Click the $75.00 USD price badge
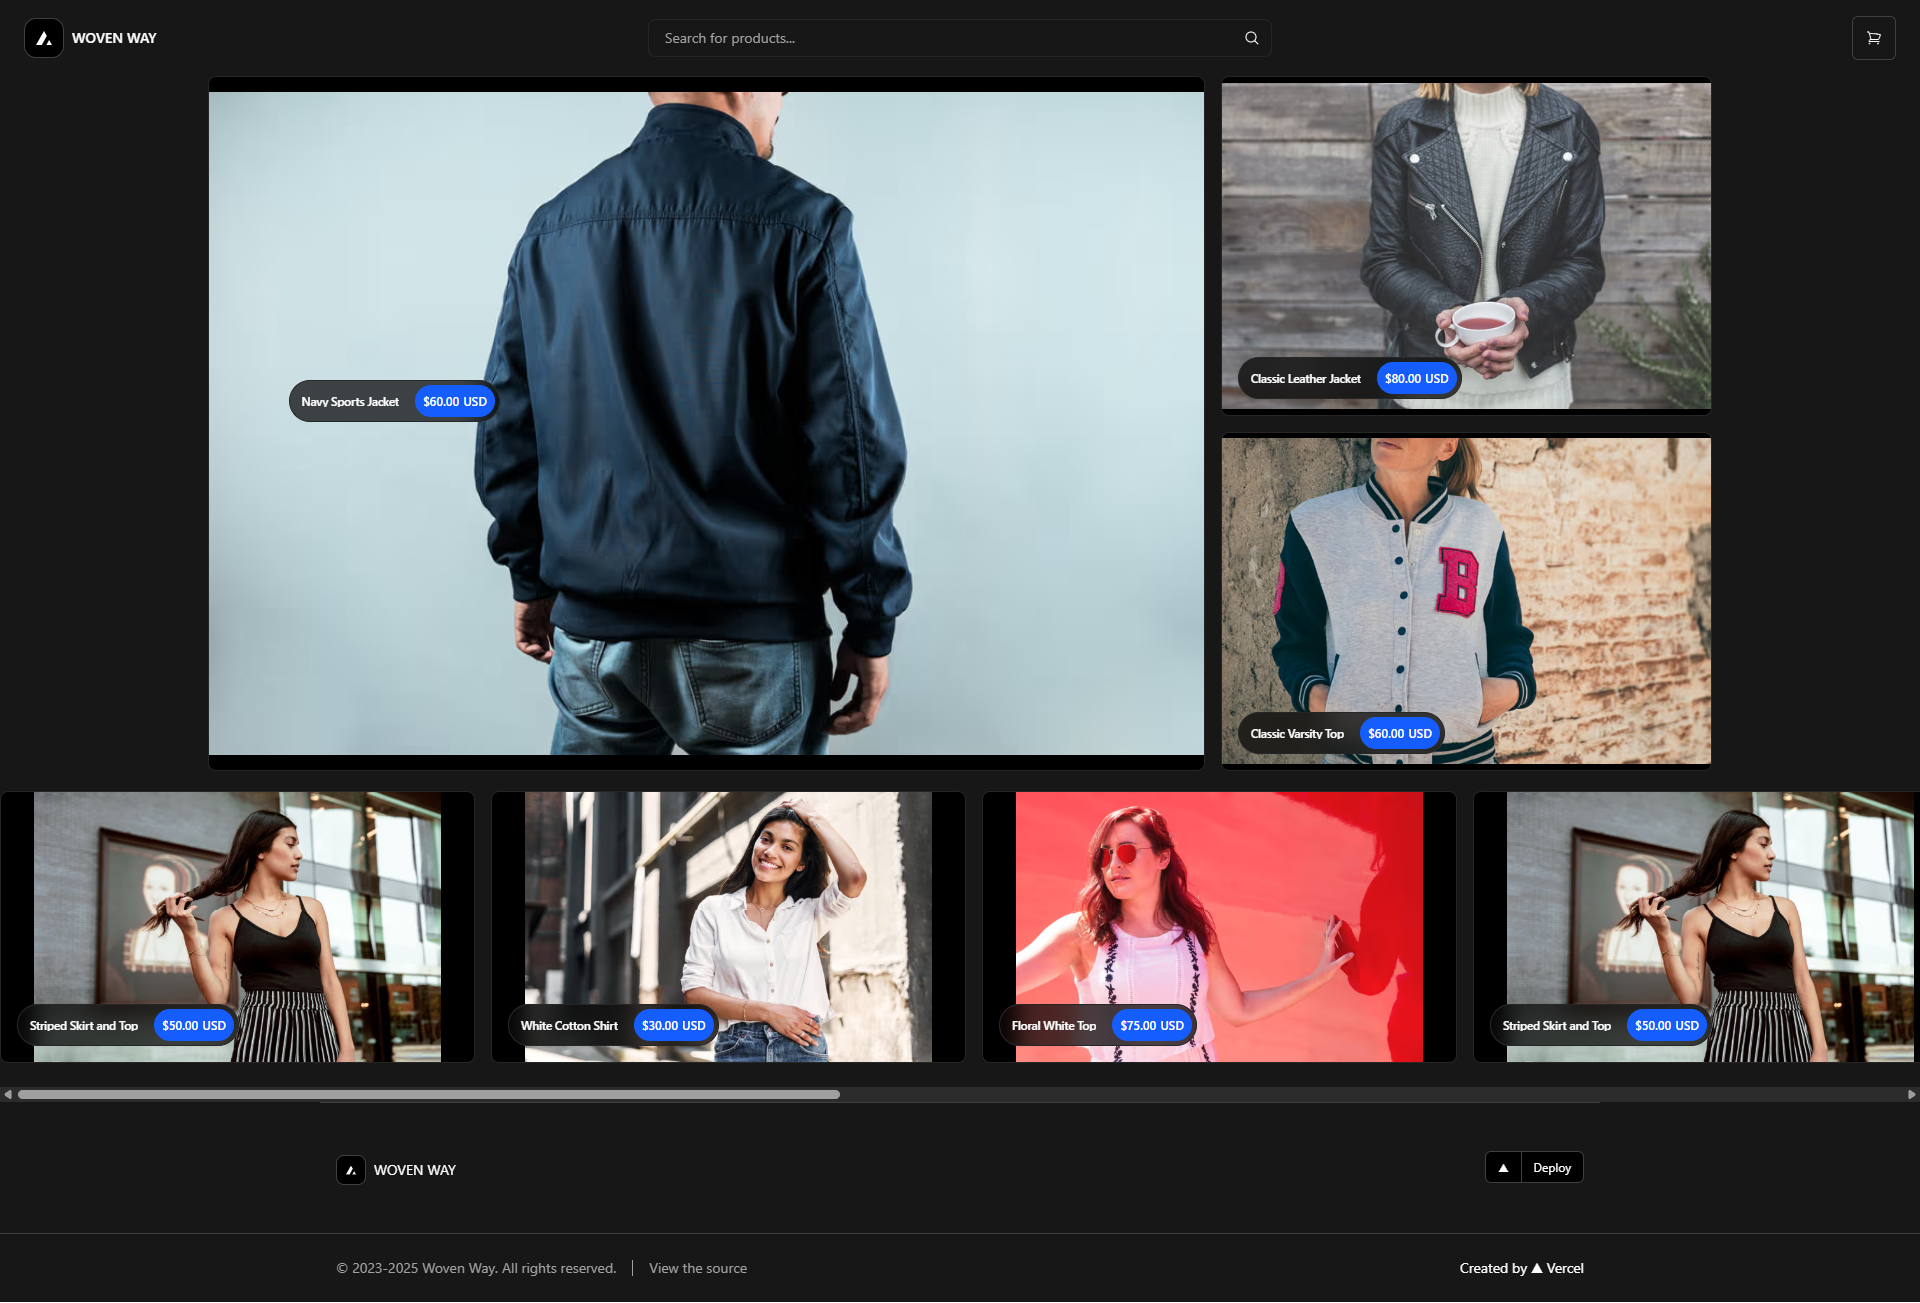Viewport: 1920px width, 1303px height. click(x=1152, y=1026)
